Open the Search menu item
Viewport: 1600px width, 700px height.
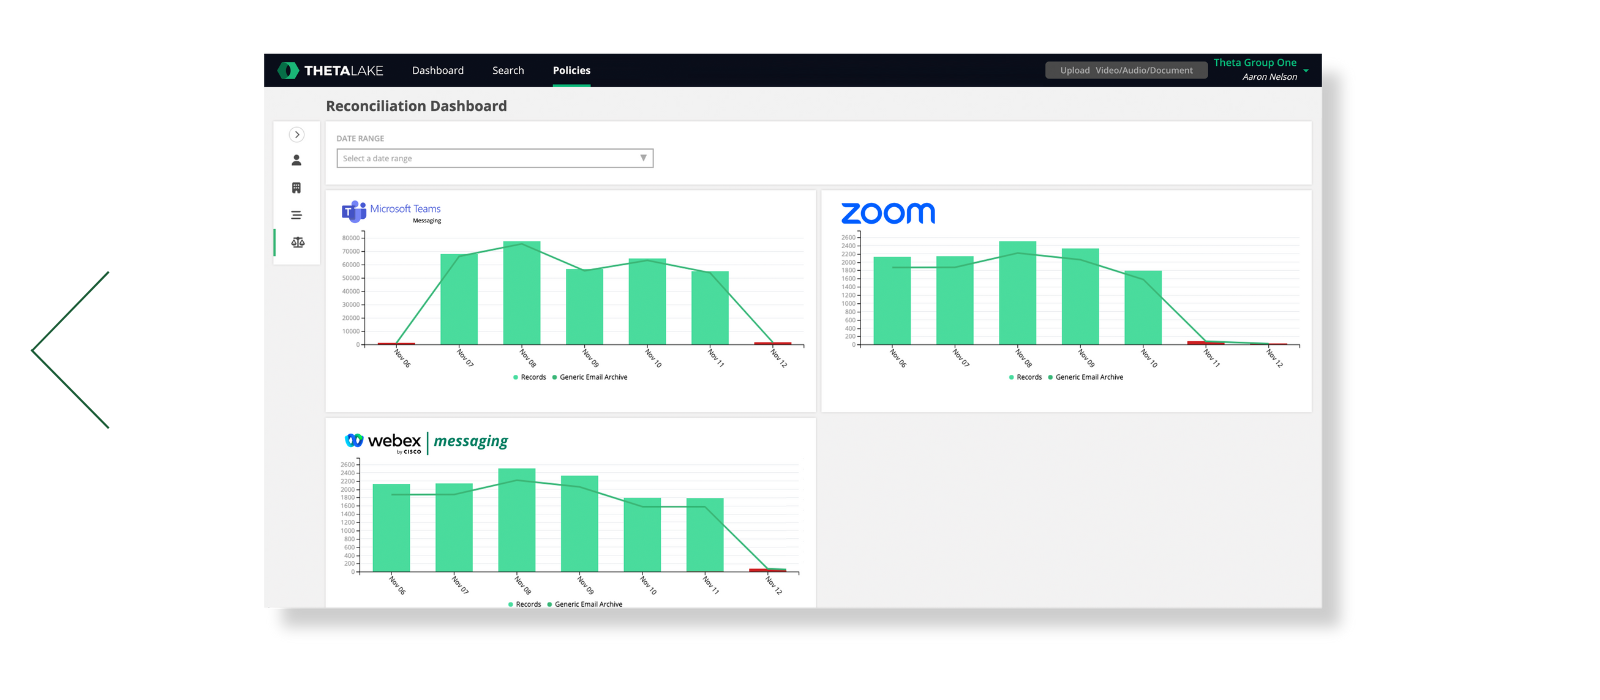[508, 71]
